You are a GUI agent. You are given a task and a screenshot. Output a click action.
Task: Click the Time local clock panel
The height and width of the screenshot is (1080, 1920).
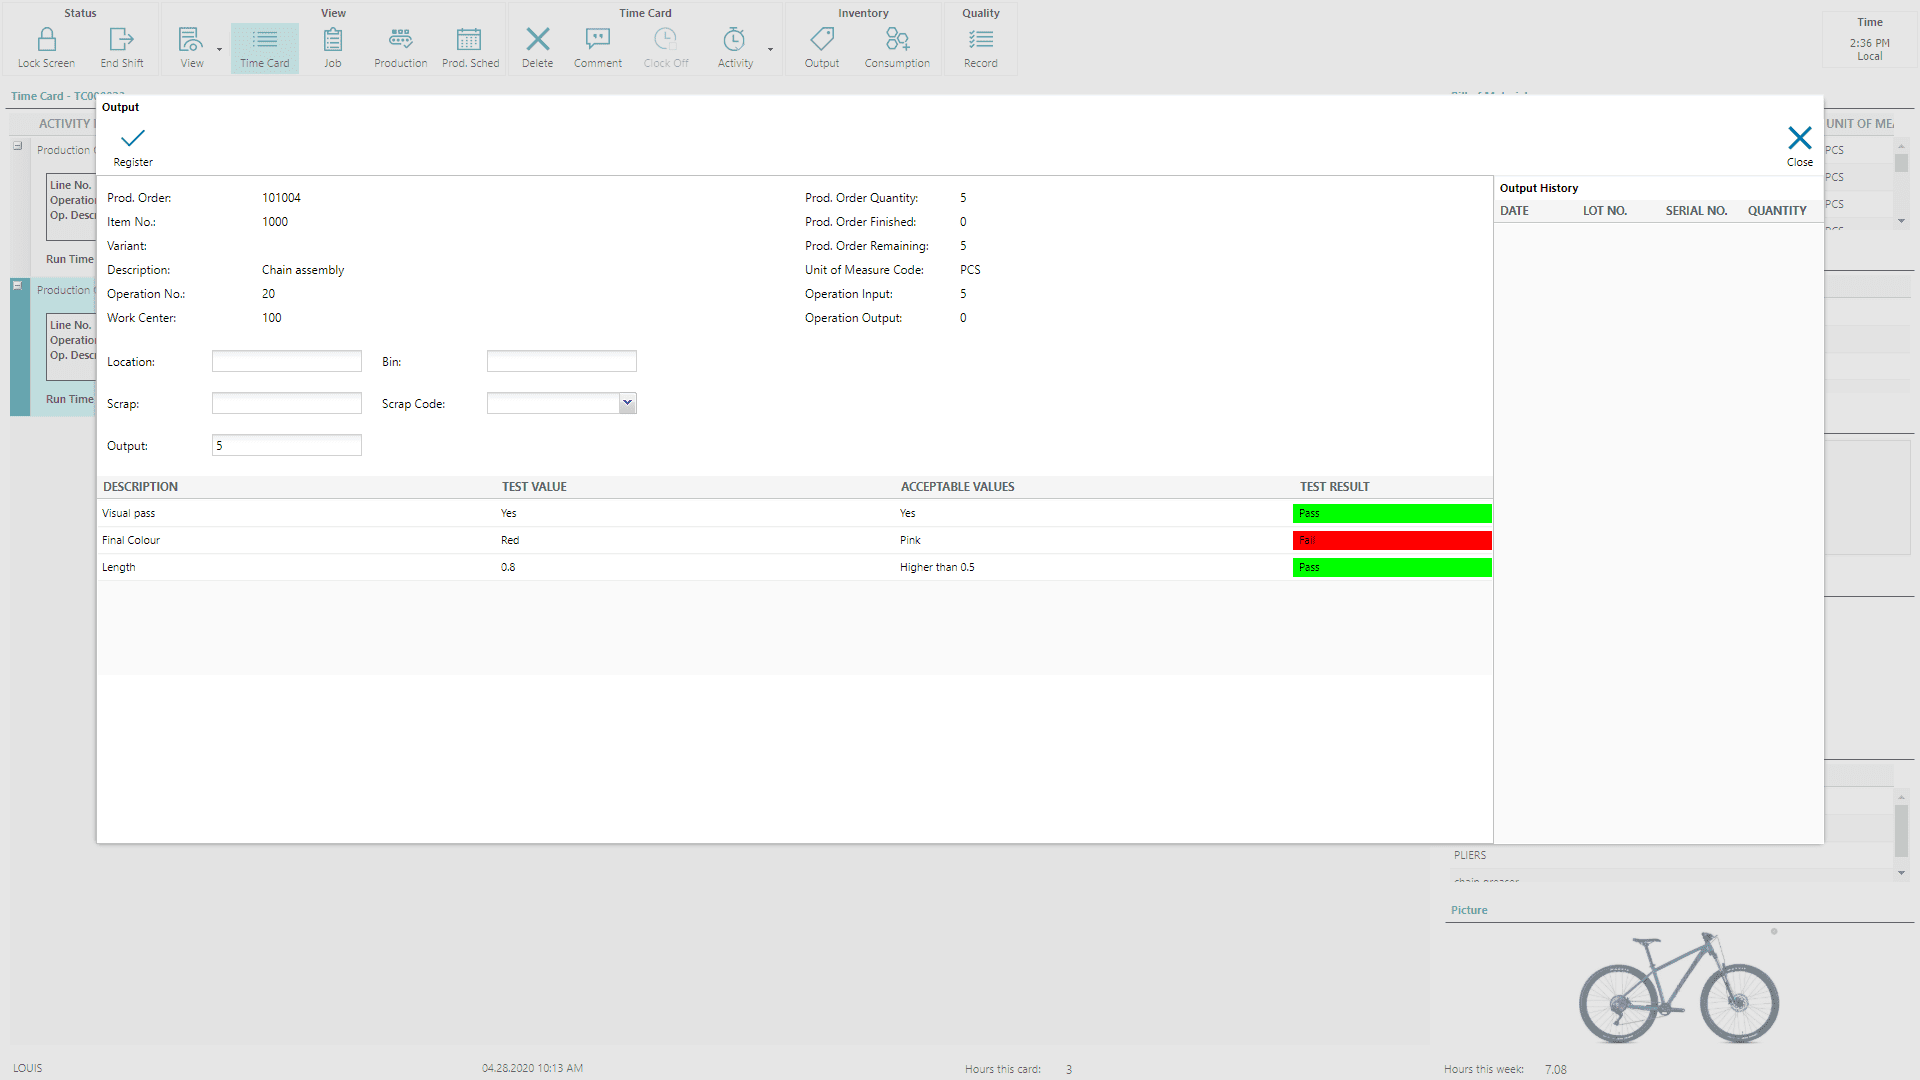click(x=1869, y=39)
